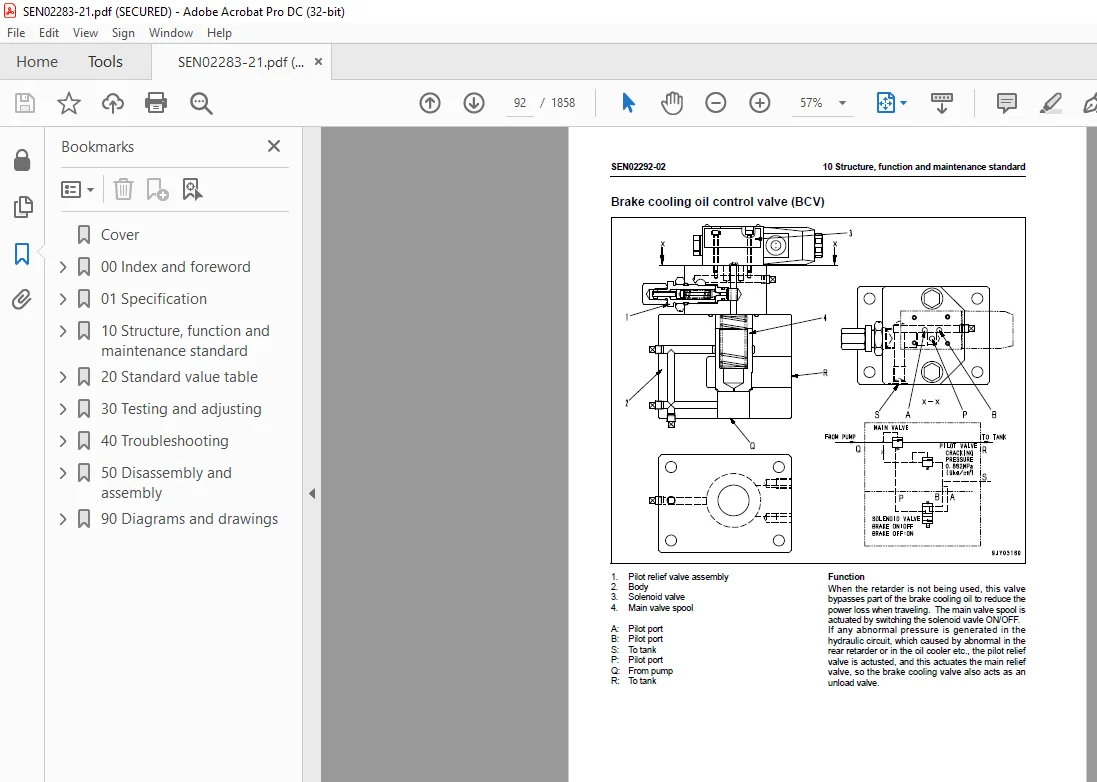
Task: Add a new bookmark icon
Action: coord(157,190)
